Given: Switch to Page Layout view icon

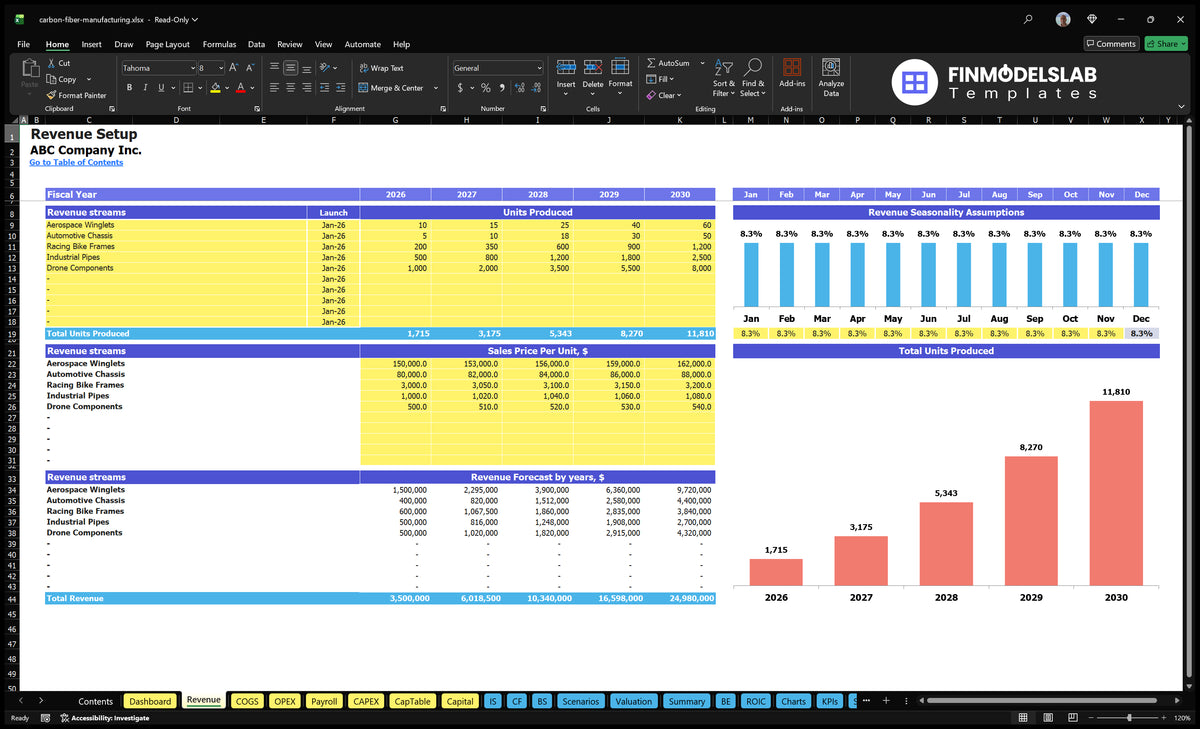Looking at the screenshot, I should pyautogui.click(x=1046, y=718).
